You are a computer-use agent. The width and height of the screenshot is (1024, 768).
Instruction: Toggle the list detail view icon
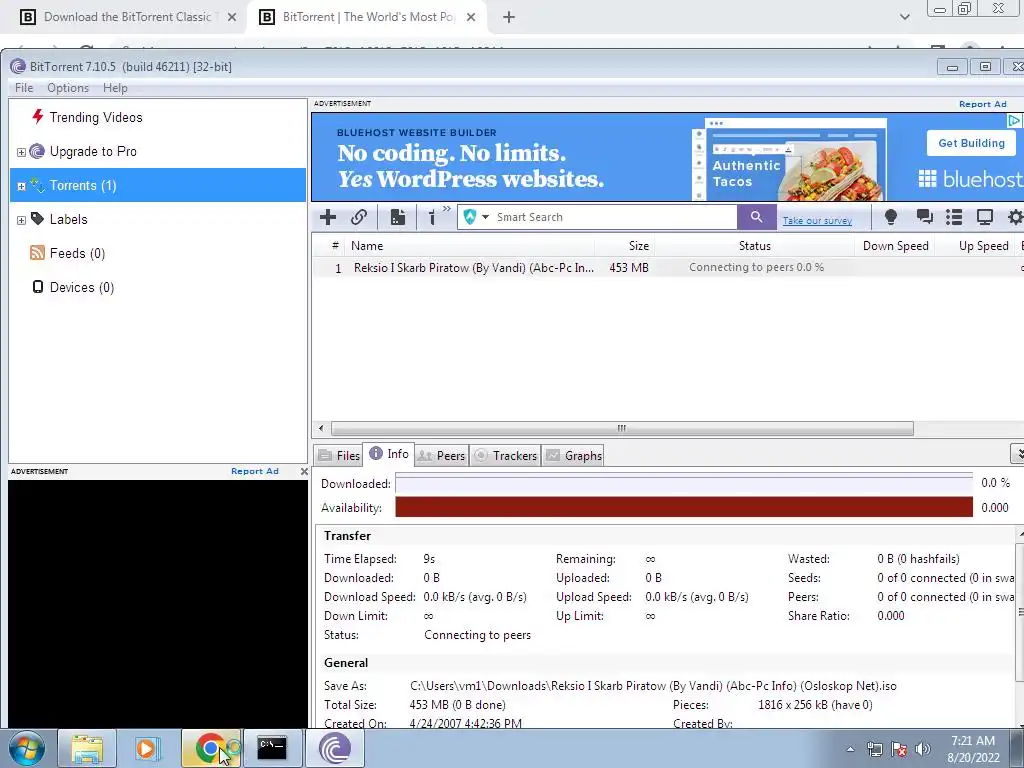tap(954, 217)
